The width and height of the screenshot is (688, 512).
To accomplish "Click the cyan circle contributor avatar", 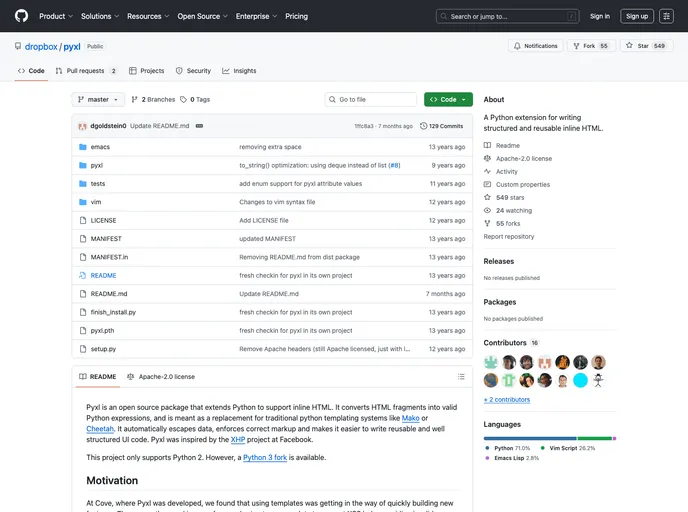I will pyautogui.click(x=580, y=380).
